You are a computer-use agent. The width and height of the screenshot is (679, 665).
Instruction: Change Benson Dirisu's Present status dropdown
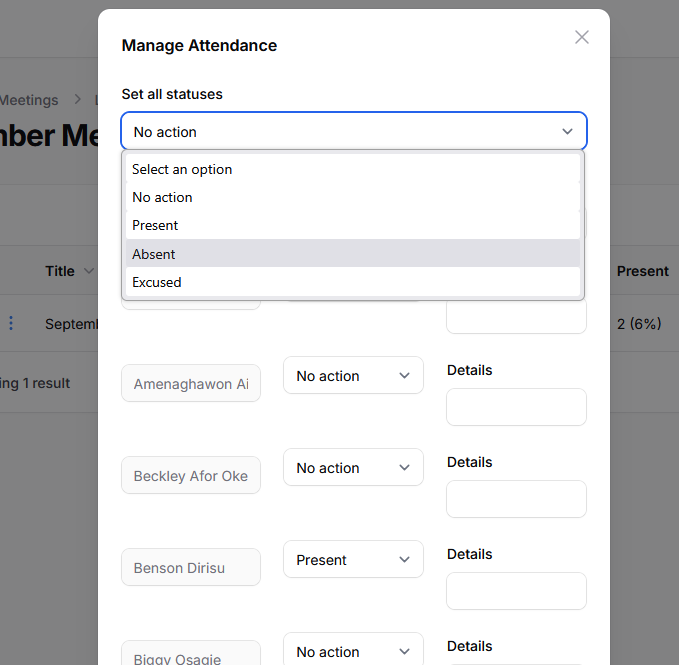353,560
